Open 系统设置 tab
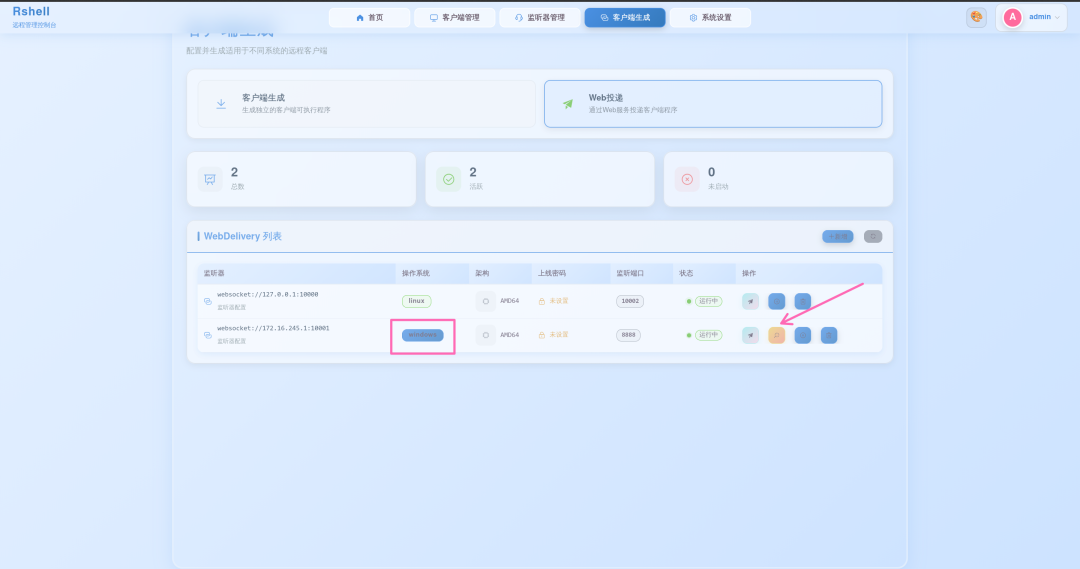 click(x=710, y=17)
